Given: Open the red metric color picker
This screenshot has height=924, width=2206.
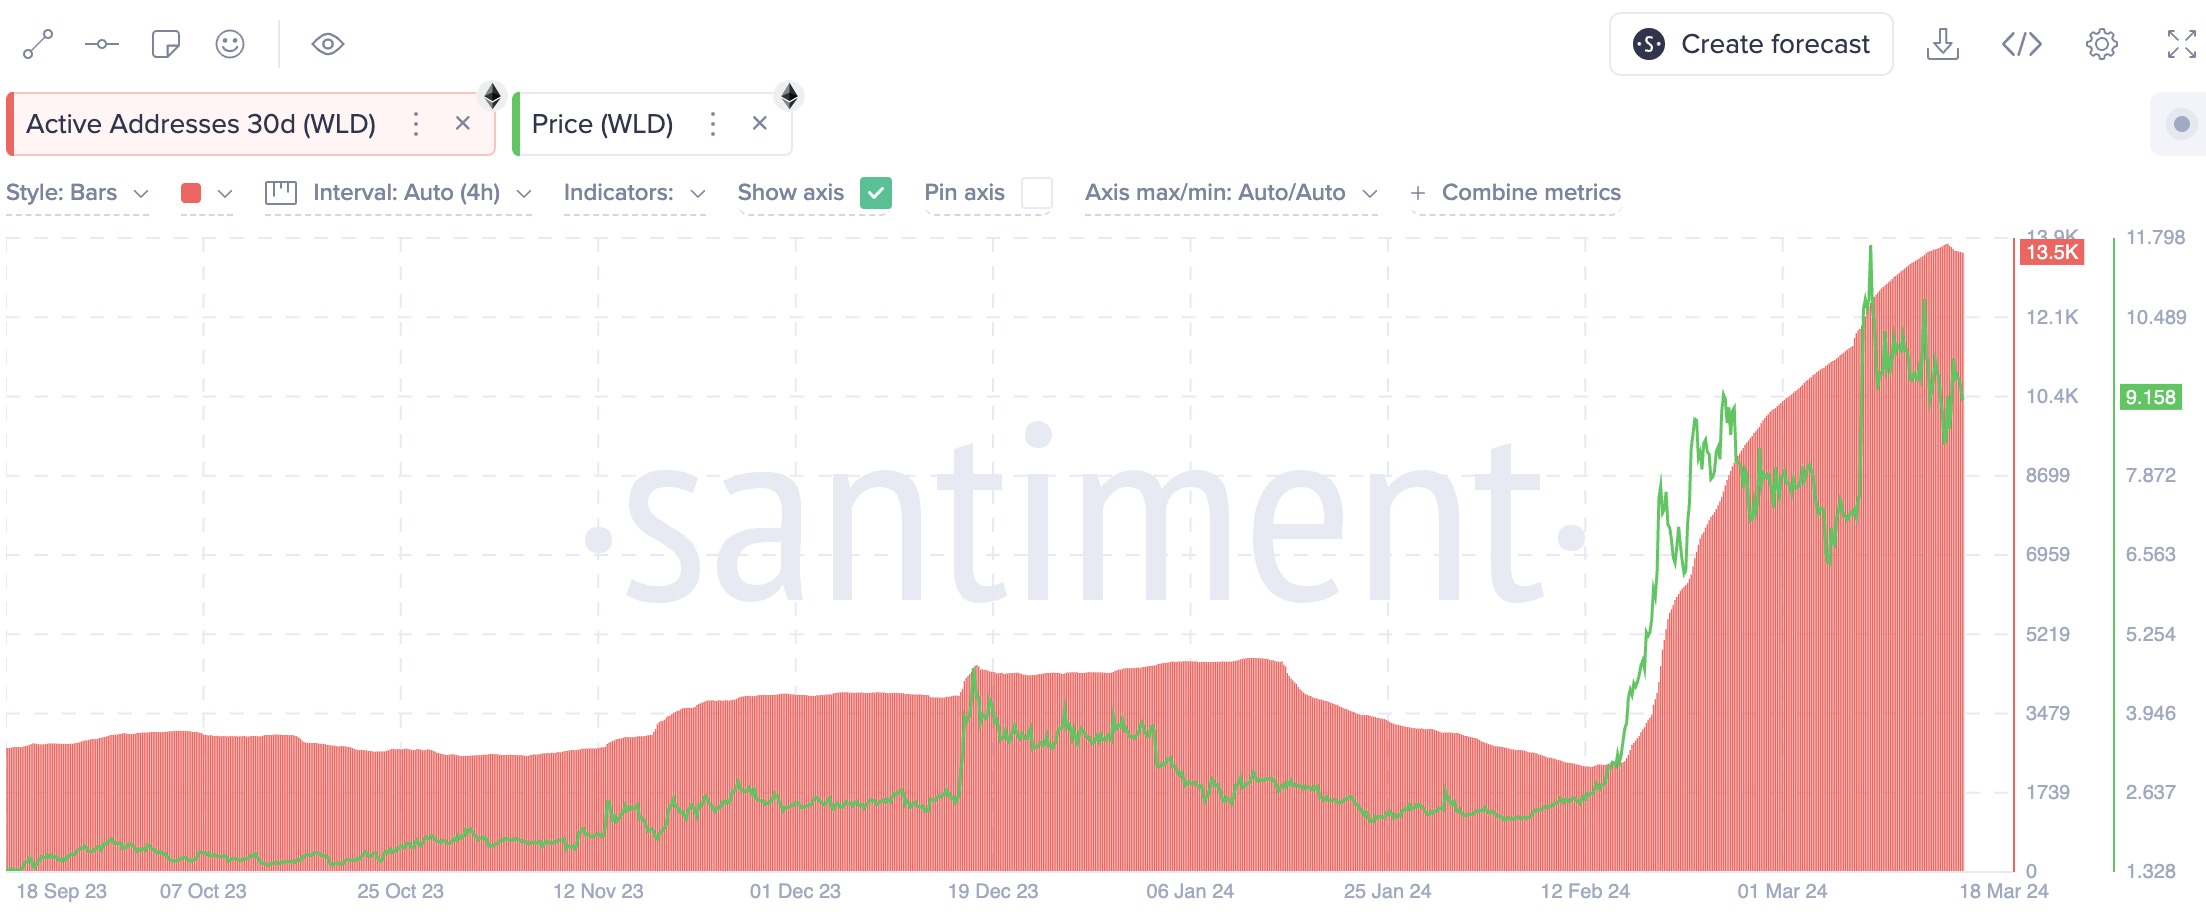Looking at the screenshot, I should [x=191, y=193].
